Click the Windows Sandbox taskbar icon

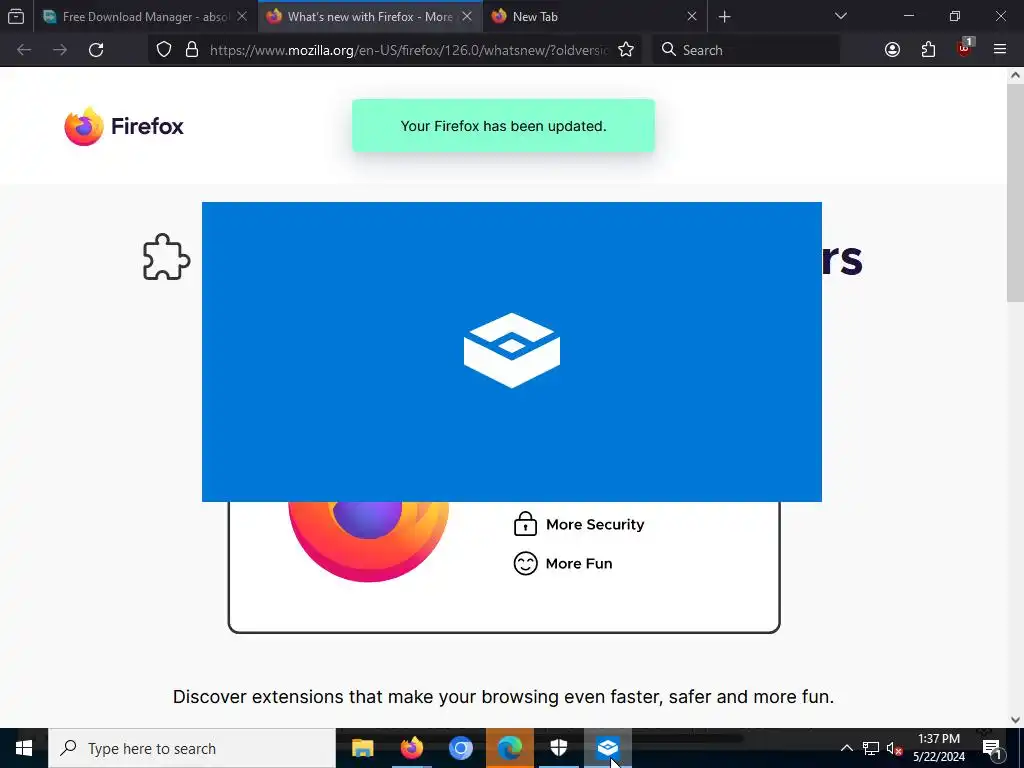[608, 748]
